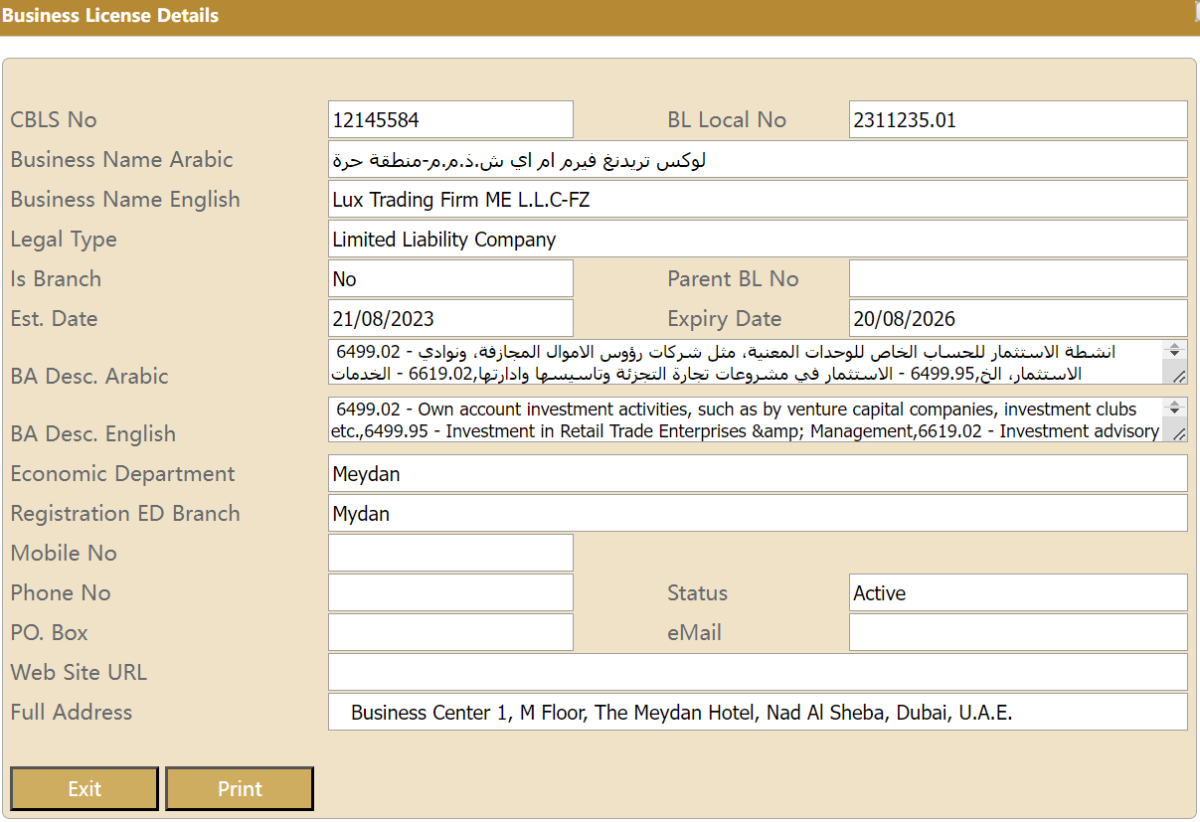Focus the Business Name Arabic field
This screenshot has width=1200, height=822.
(x=757, y=160)
